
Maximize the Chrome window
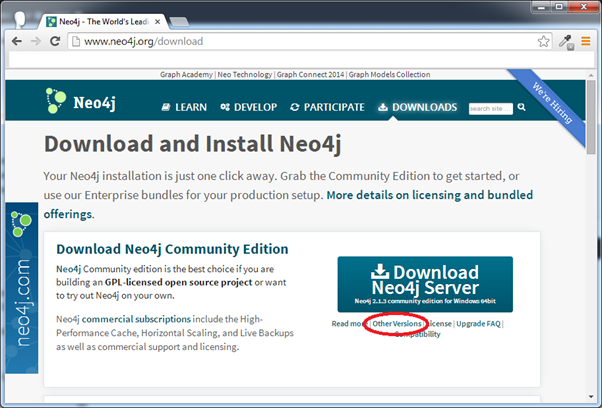pos(560,7)
